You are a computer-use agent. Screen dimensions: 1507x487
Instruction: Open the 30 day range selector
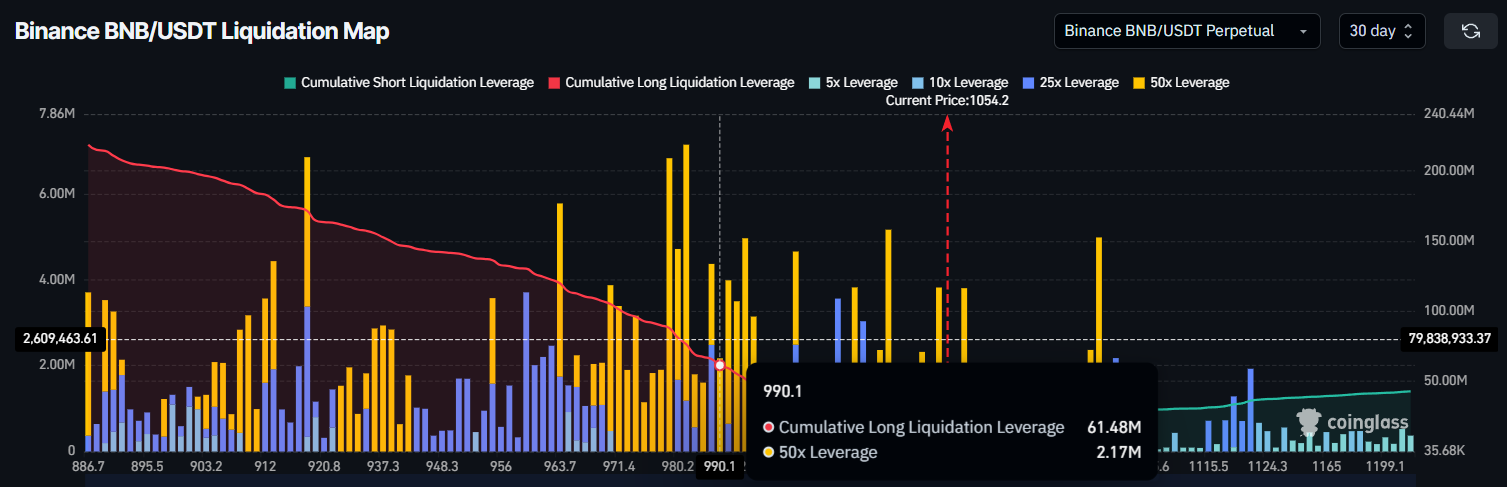click(x=1380, y=31)
